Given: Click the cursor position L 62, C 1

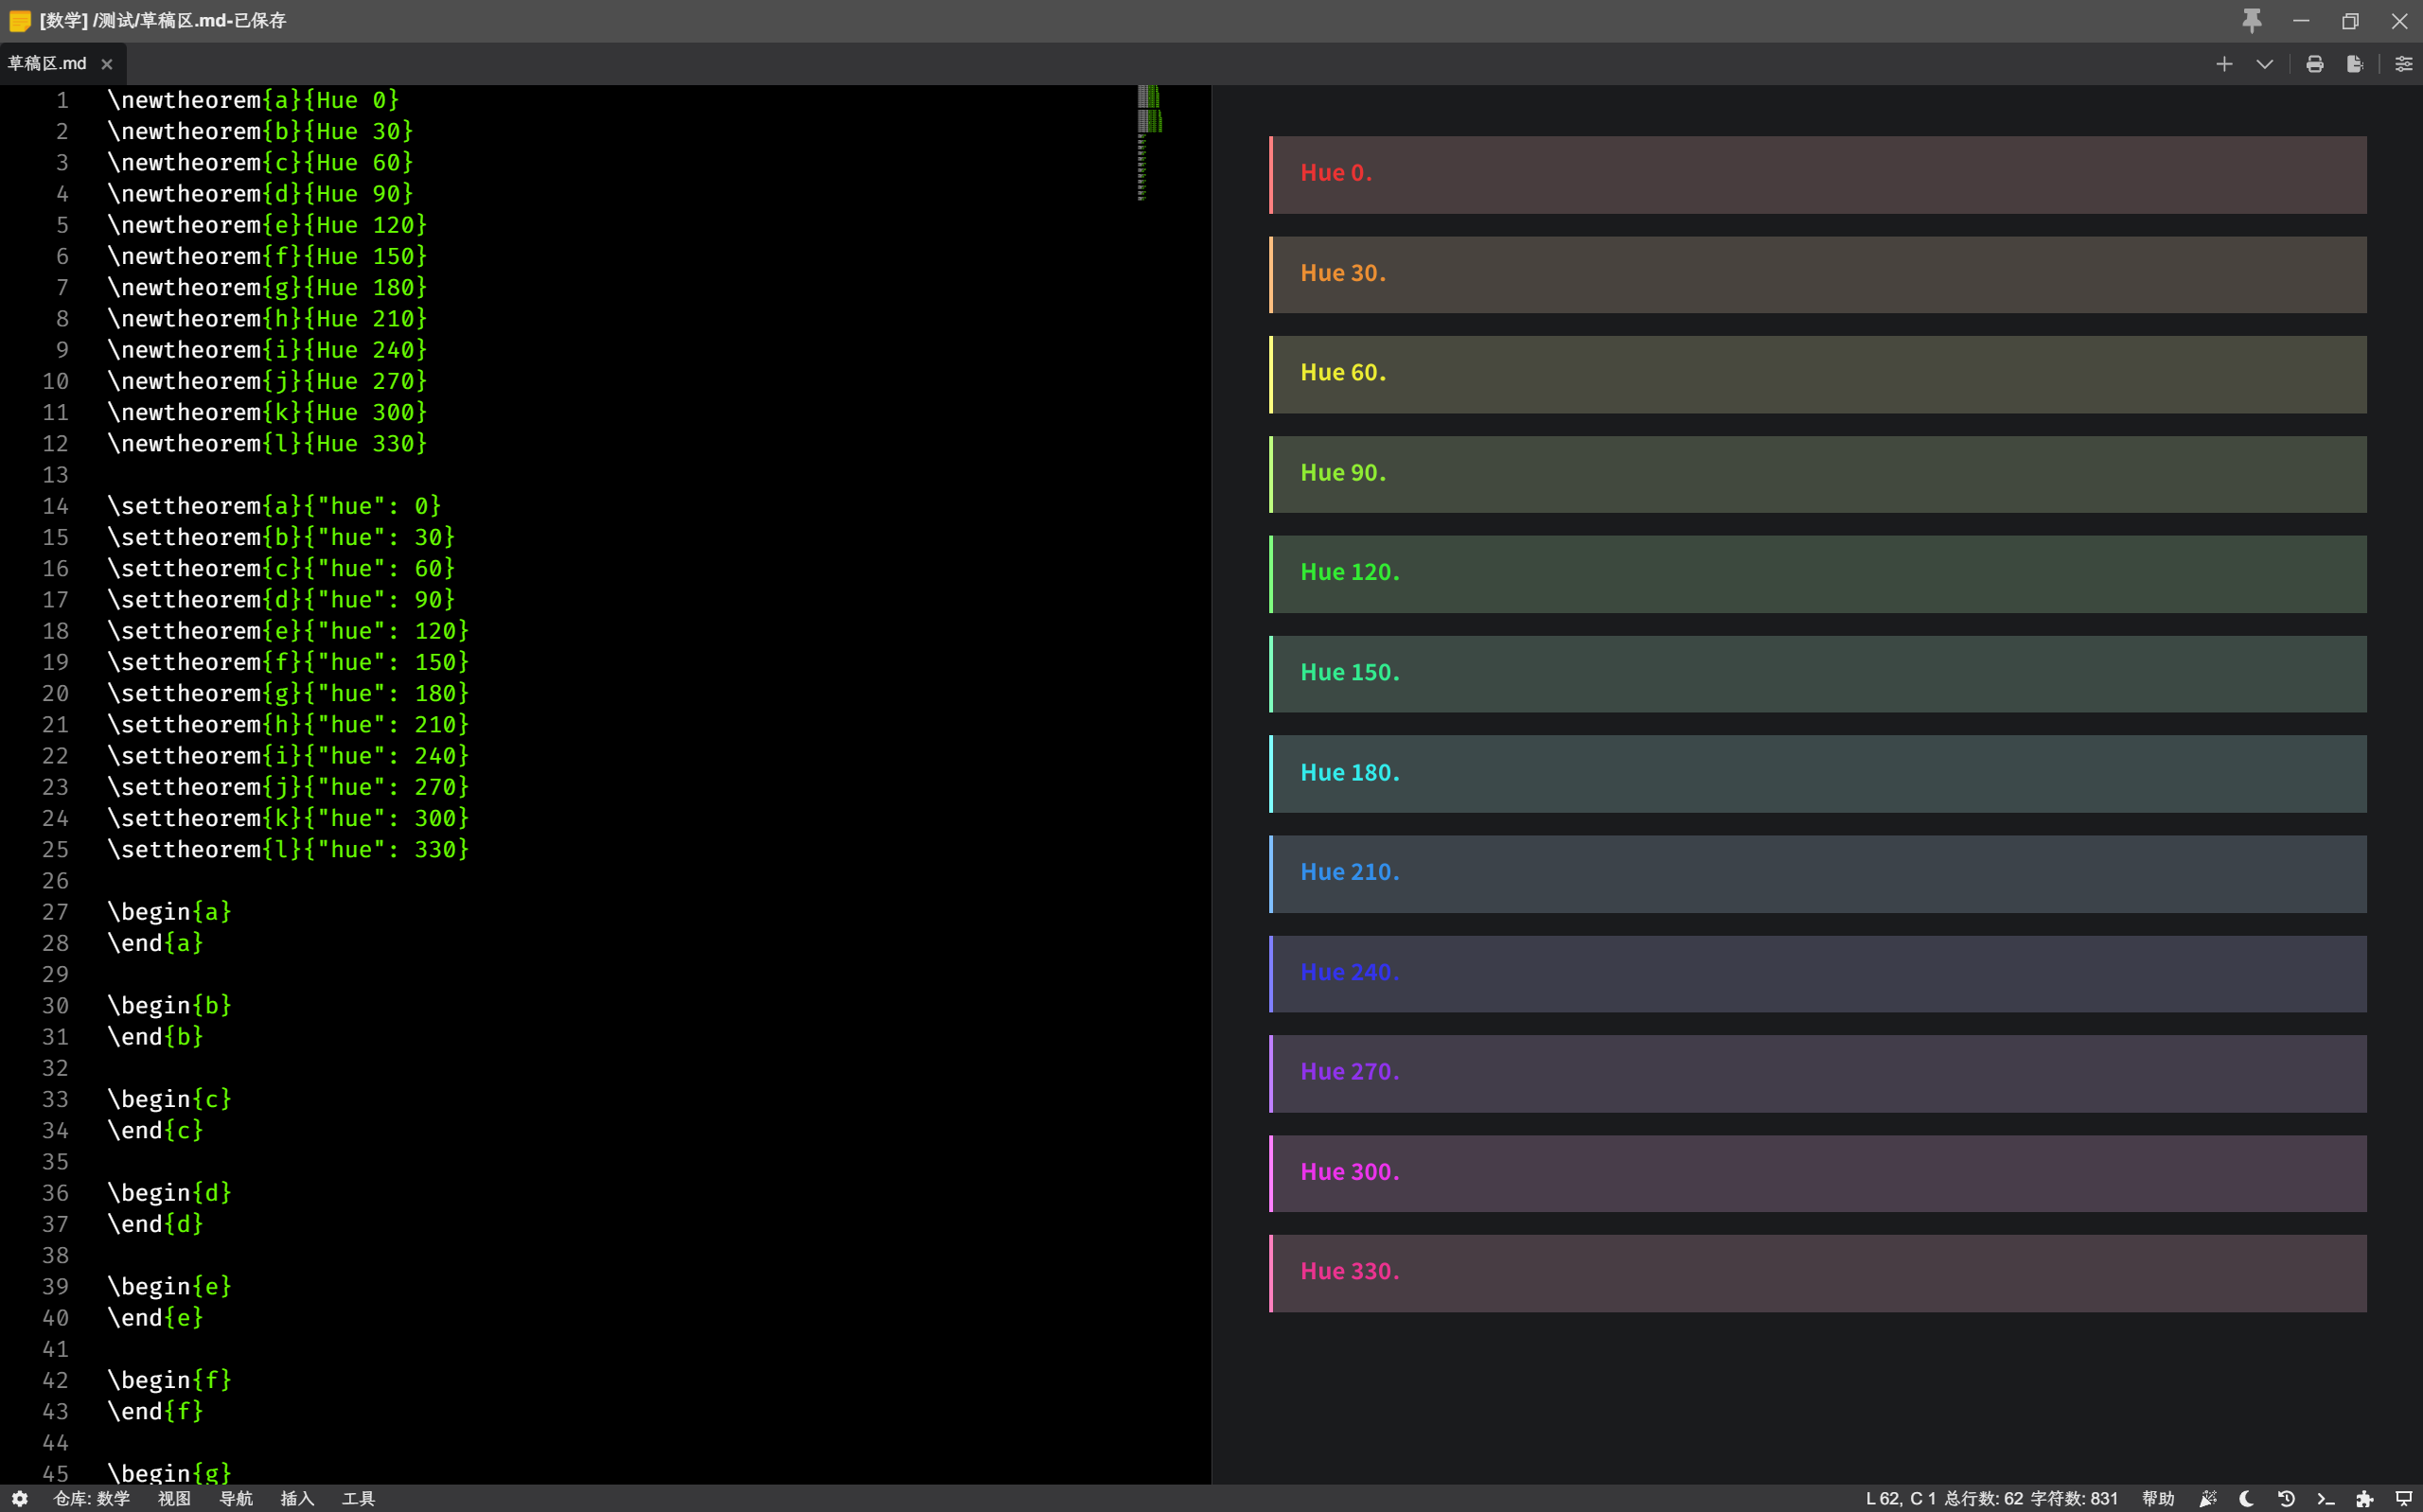Looking at the screenshot, I should point(1900,1498).
